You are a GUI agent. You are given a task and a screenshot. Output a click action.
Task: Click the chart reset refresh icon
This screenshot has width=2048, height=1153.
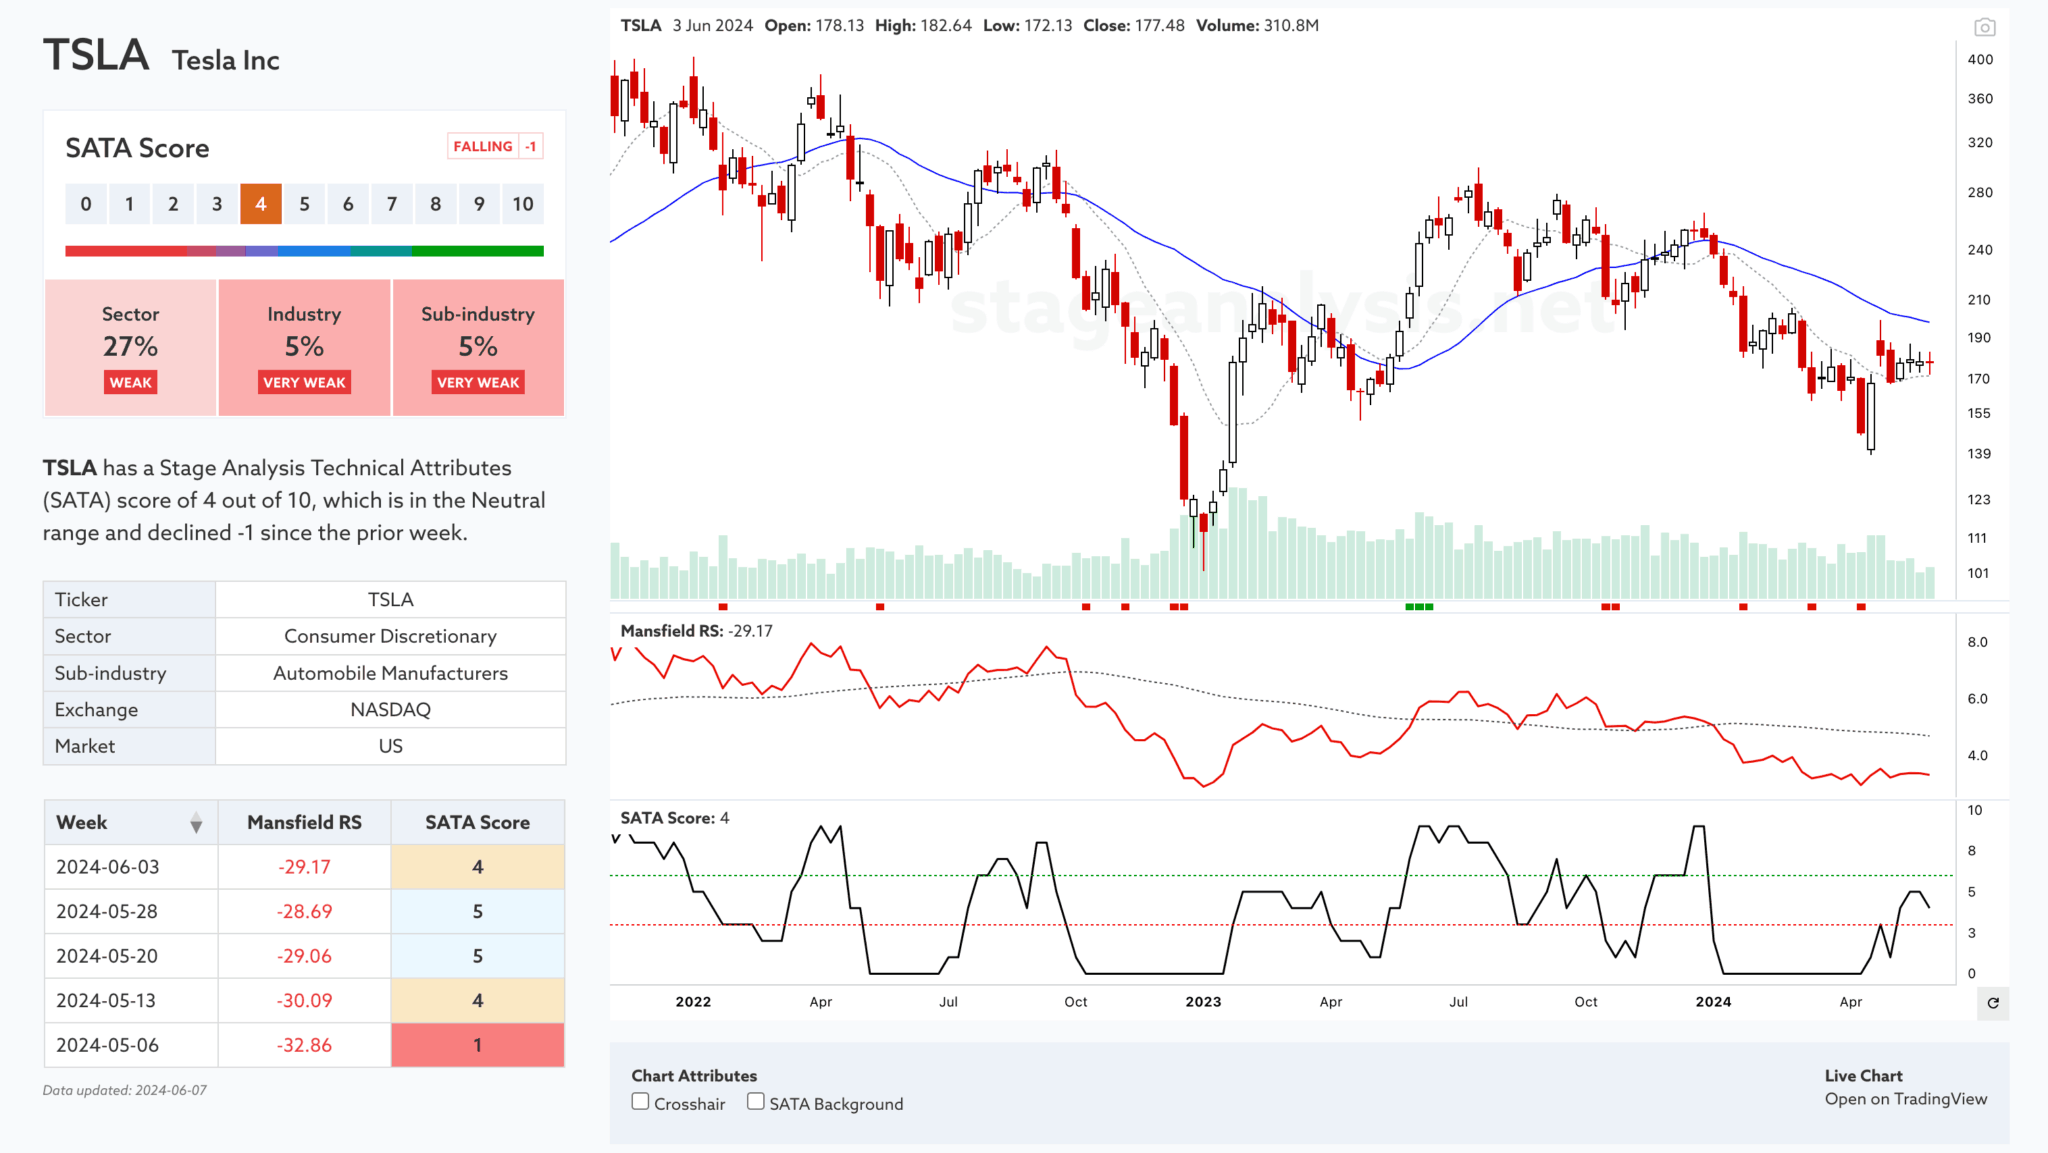tap(1993, 1003)
